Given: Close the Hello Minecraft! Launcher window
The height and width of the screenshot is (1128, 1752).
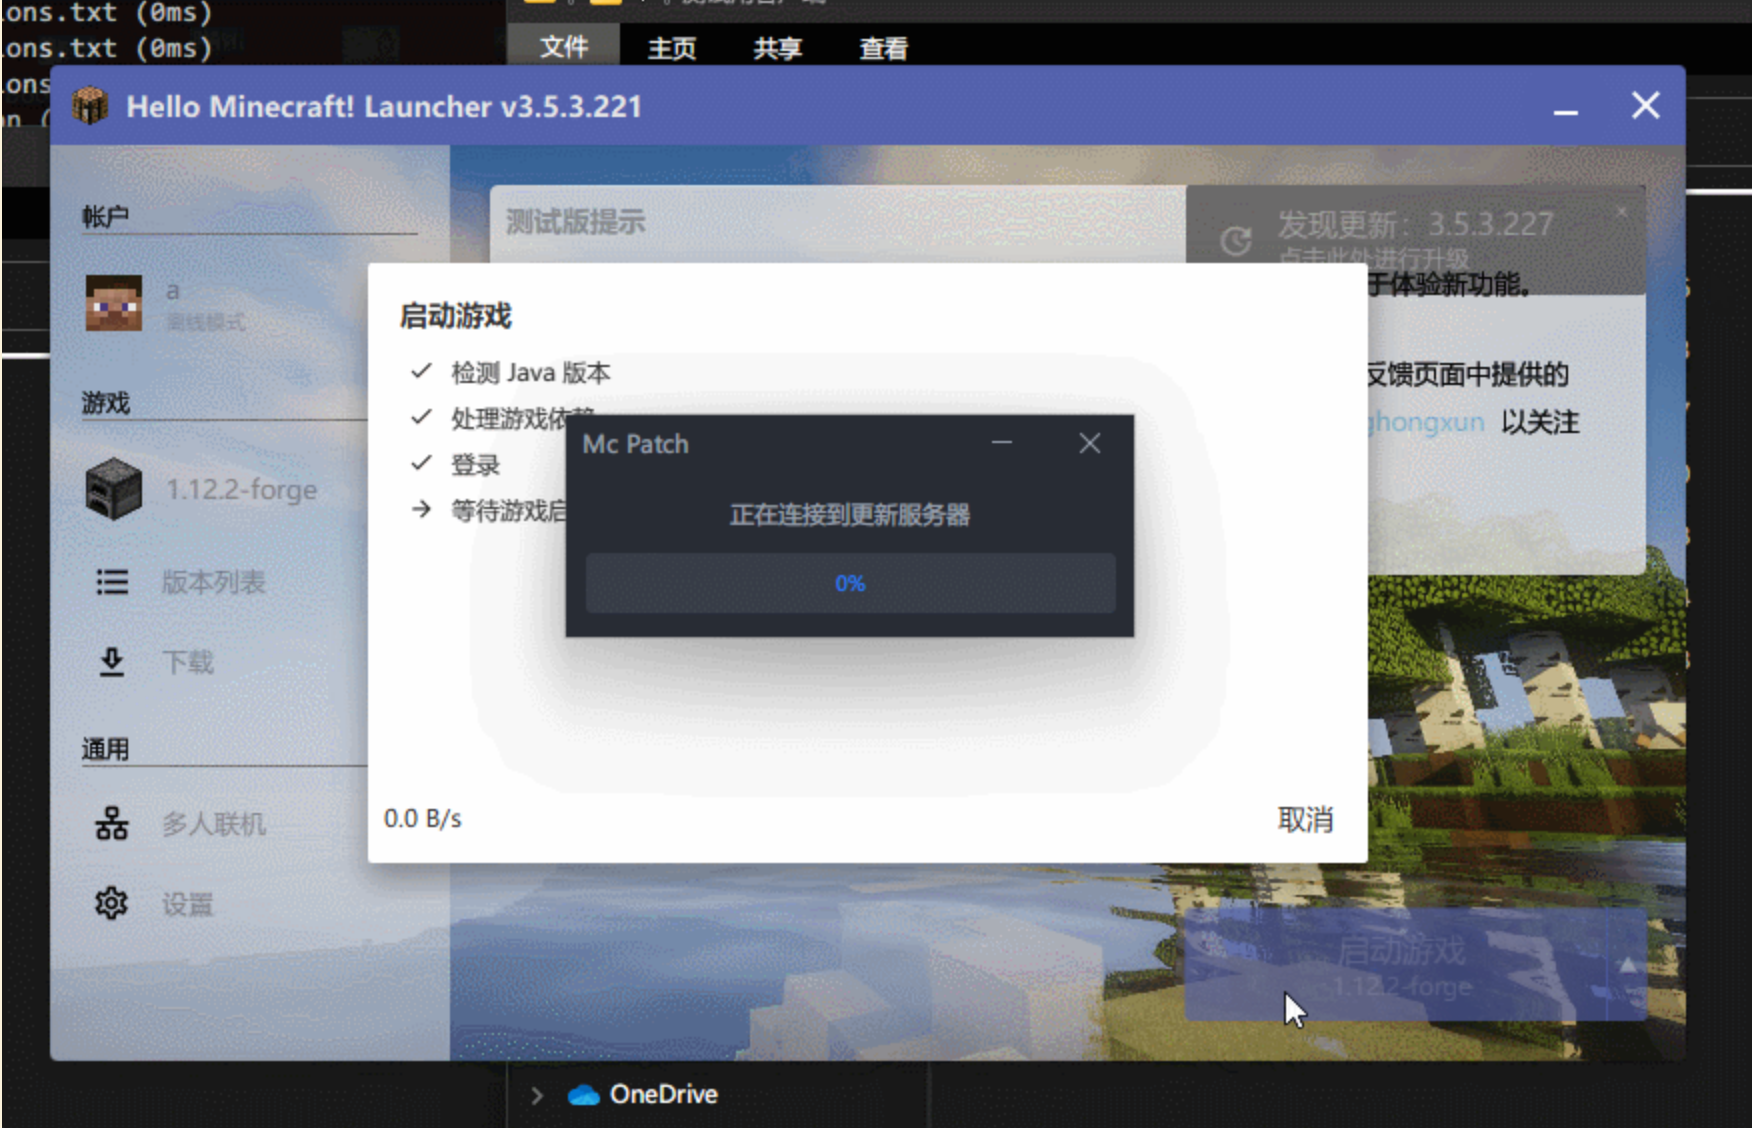Looking at the screenshot, I should 1646,105.
